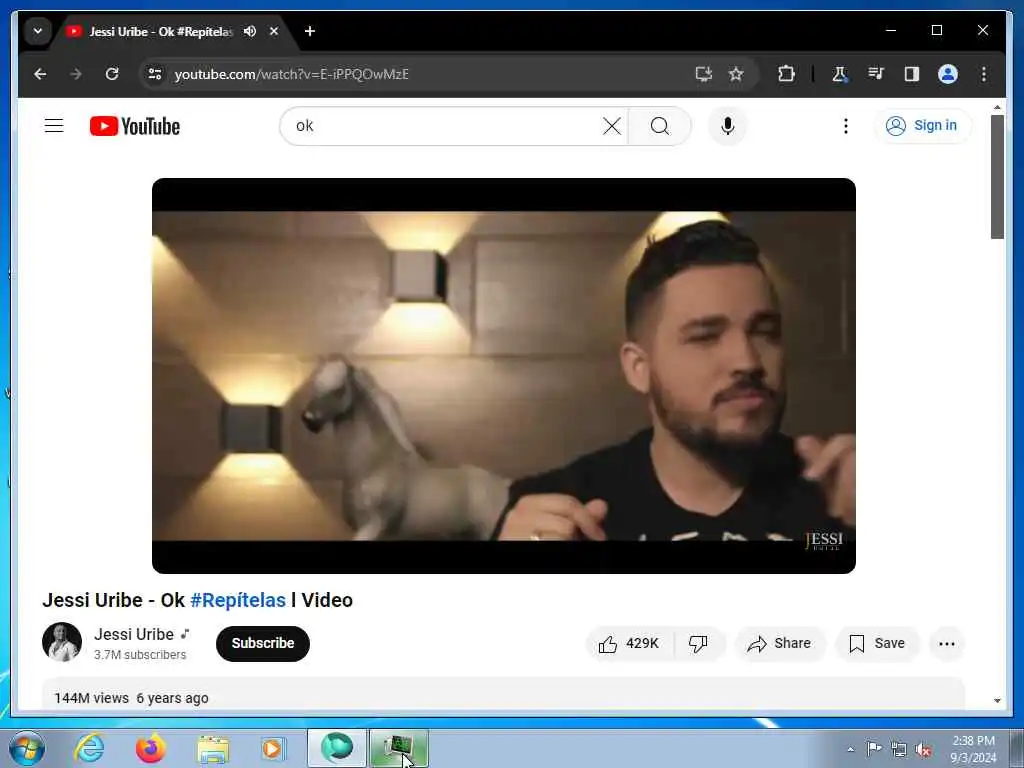Click the magnifier search button

point(660,126)
